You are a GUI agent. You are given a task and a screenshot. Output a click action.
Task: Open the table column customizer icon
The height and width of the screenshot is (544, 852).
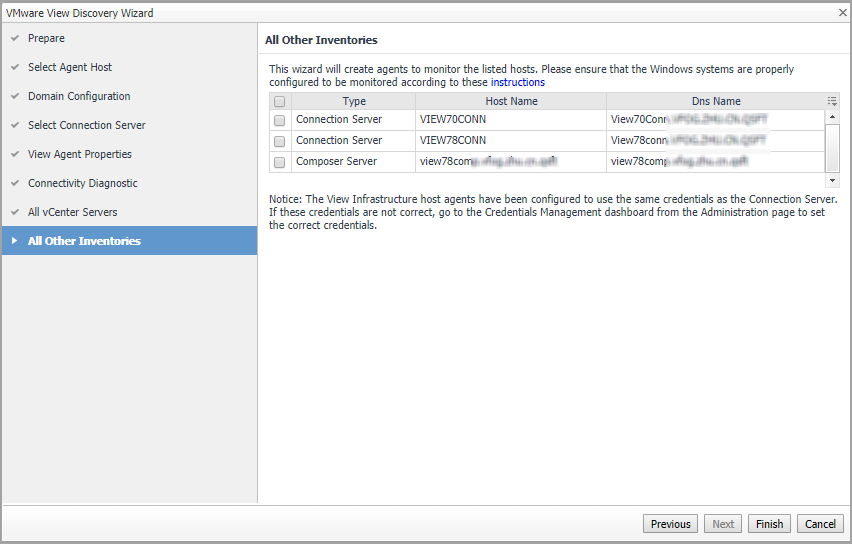coord(832,101)
